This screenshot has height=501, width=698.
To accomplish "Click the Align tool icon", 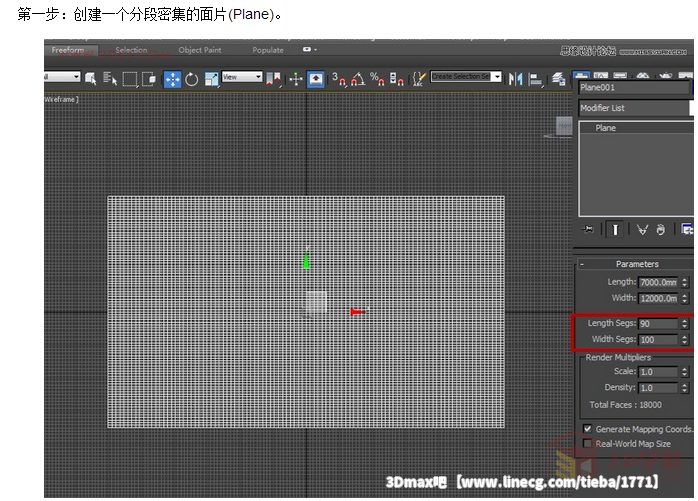I will (535, 79).
